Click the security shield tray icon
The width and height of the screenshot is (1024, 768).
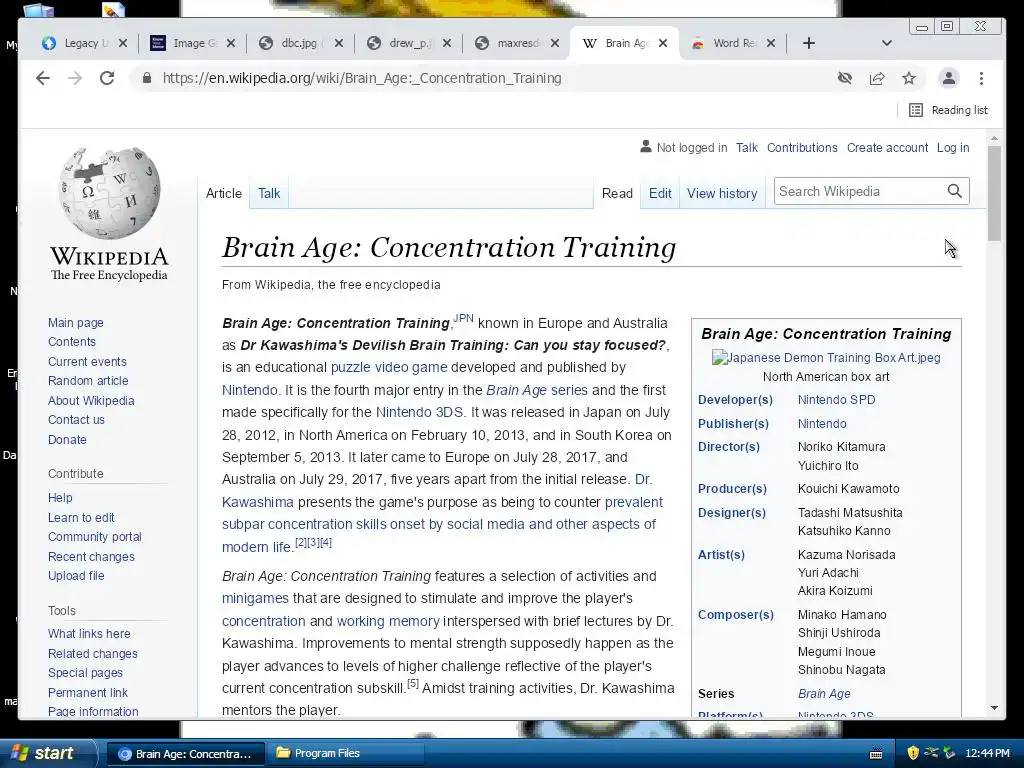(913, 753)
